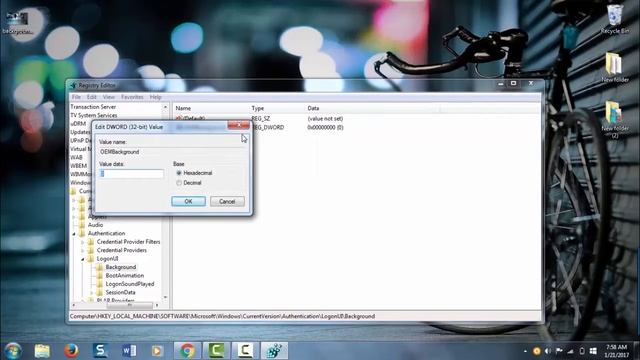Image resolution: width=640 pixels, height=360 pixels.
Task: Open the View menu in Registry Editor
Action: [x=109, y=97]
